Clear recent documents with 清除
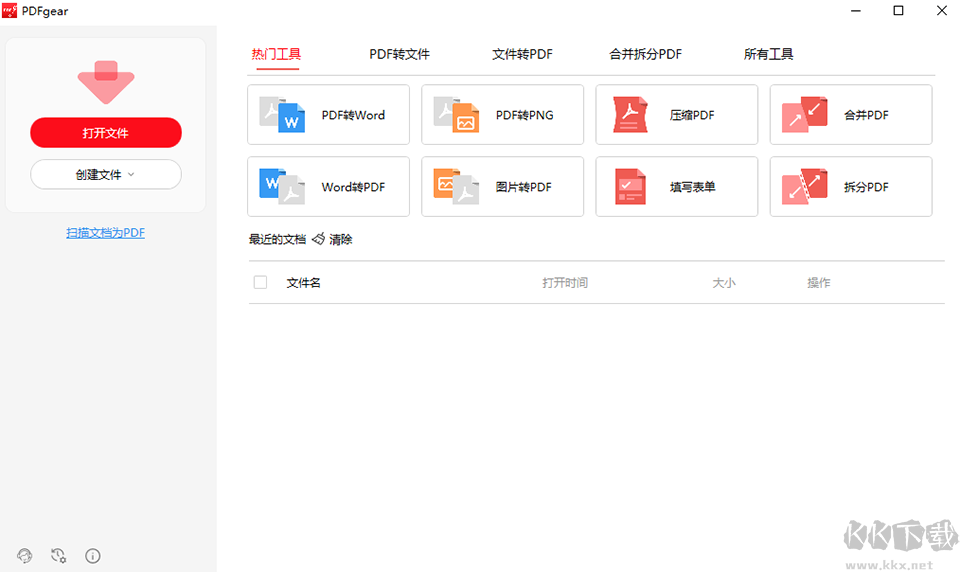 point(332,239)
